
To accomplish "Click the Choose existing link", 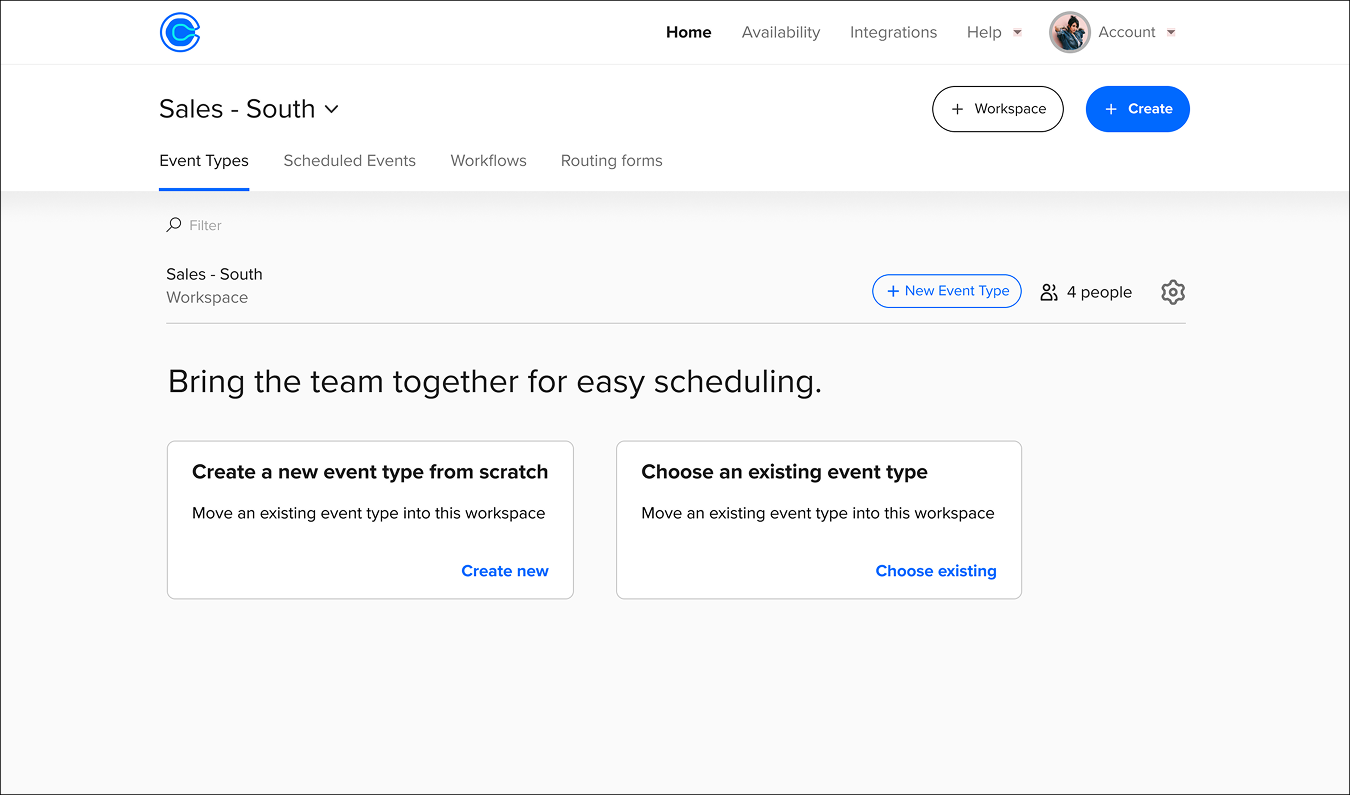I will point(936,571).
